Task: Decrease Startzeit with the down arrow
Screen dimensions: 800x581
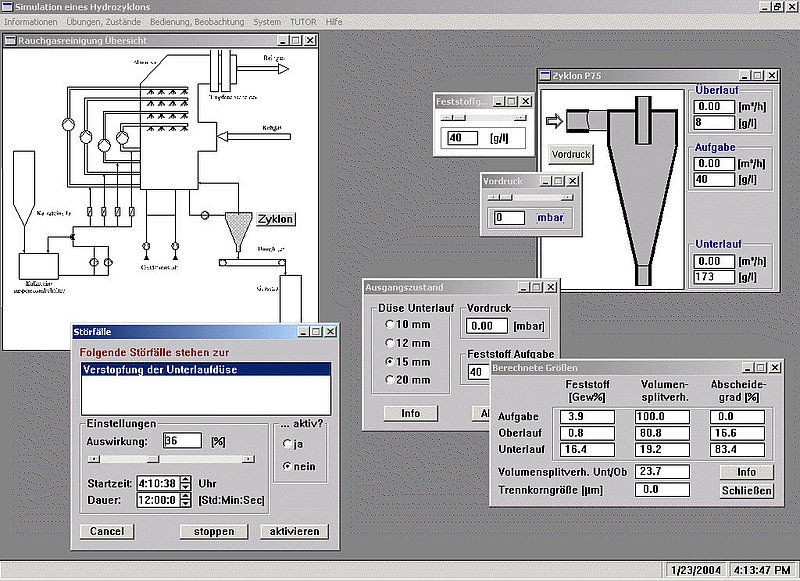Action: pos(186,487)
